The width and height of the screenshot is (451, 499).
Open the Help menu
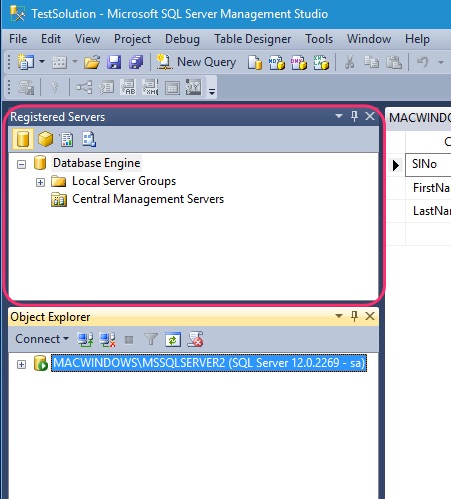point(417,39)
